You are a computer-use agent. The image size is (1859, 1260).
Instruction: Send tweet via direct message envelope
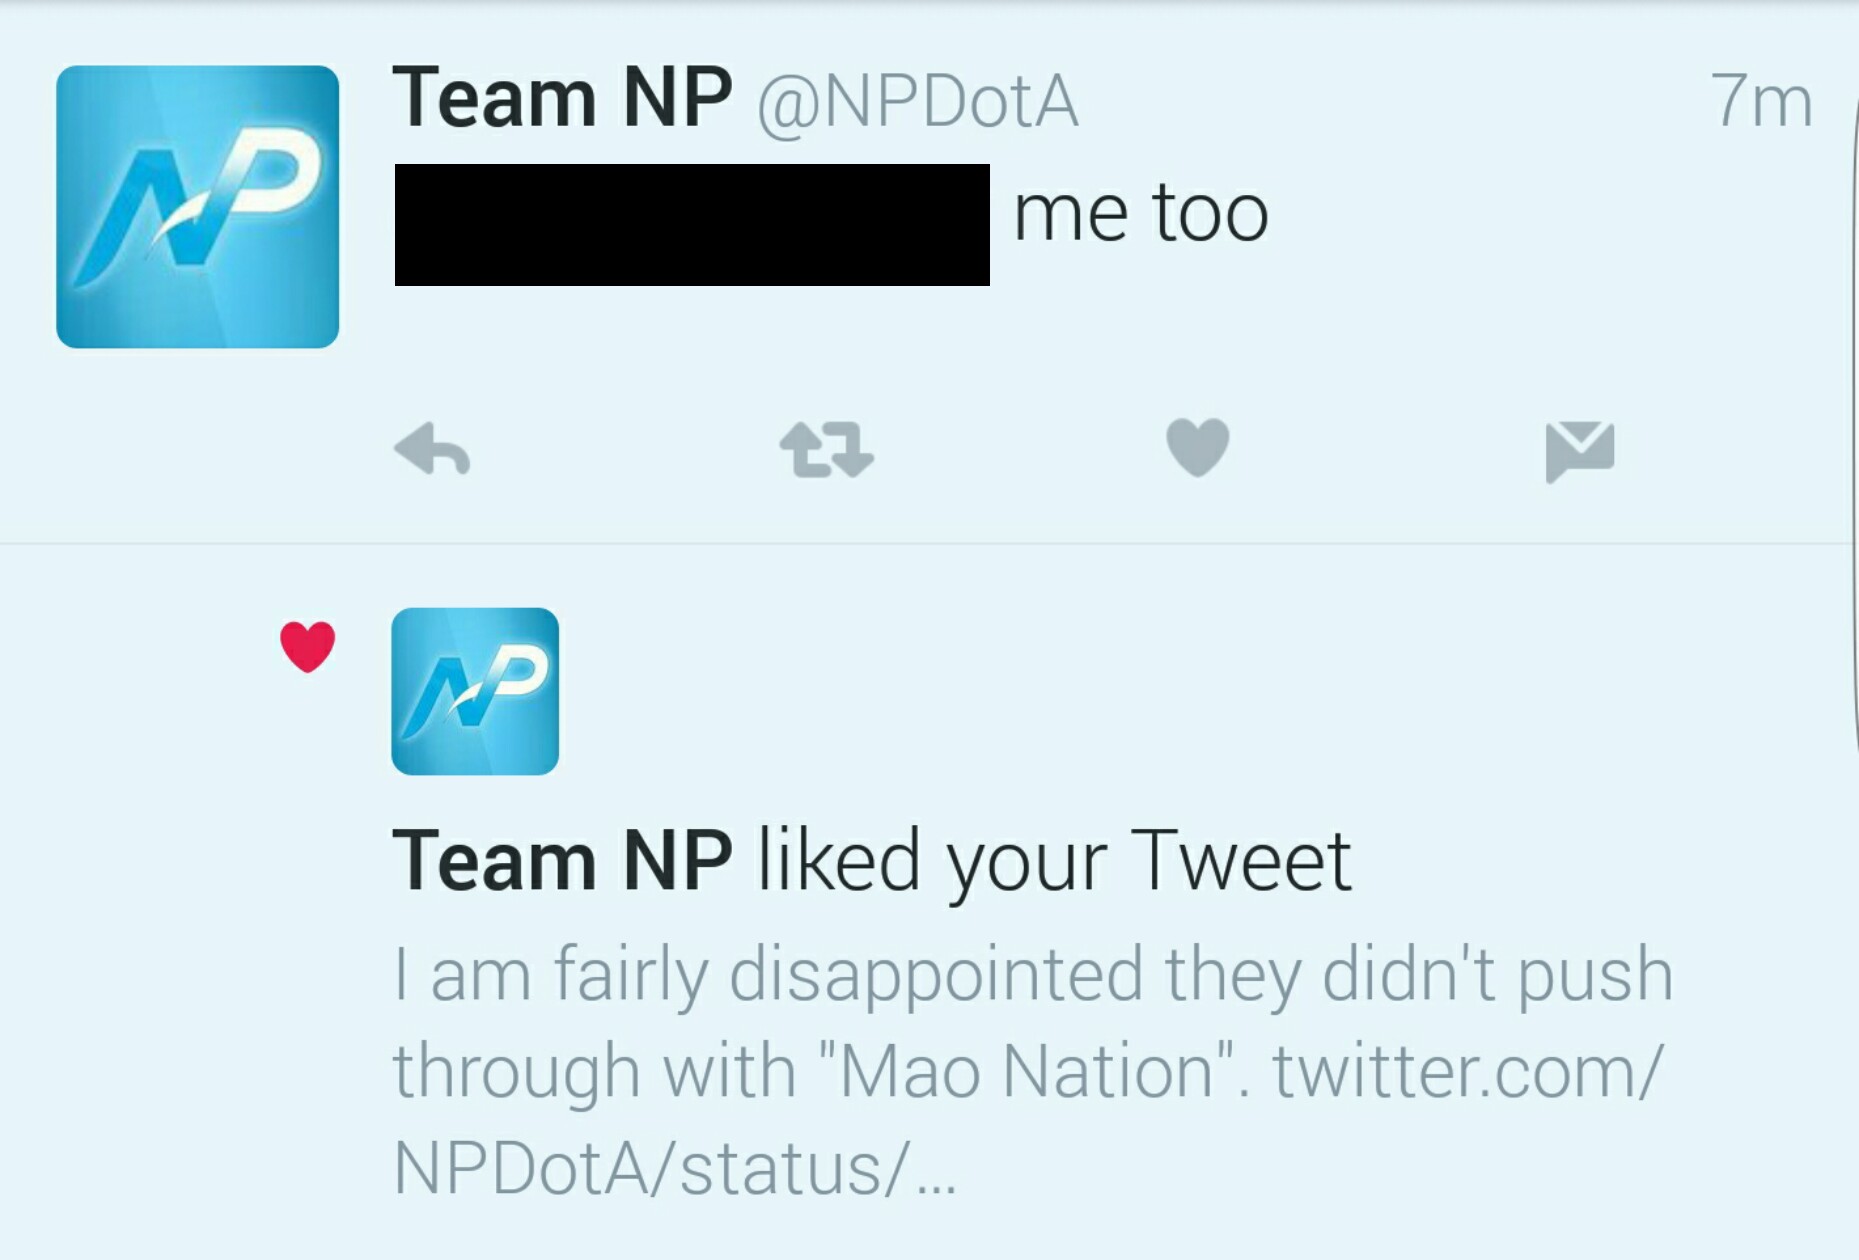tap(1579, 452)
